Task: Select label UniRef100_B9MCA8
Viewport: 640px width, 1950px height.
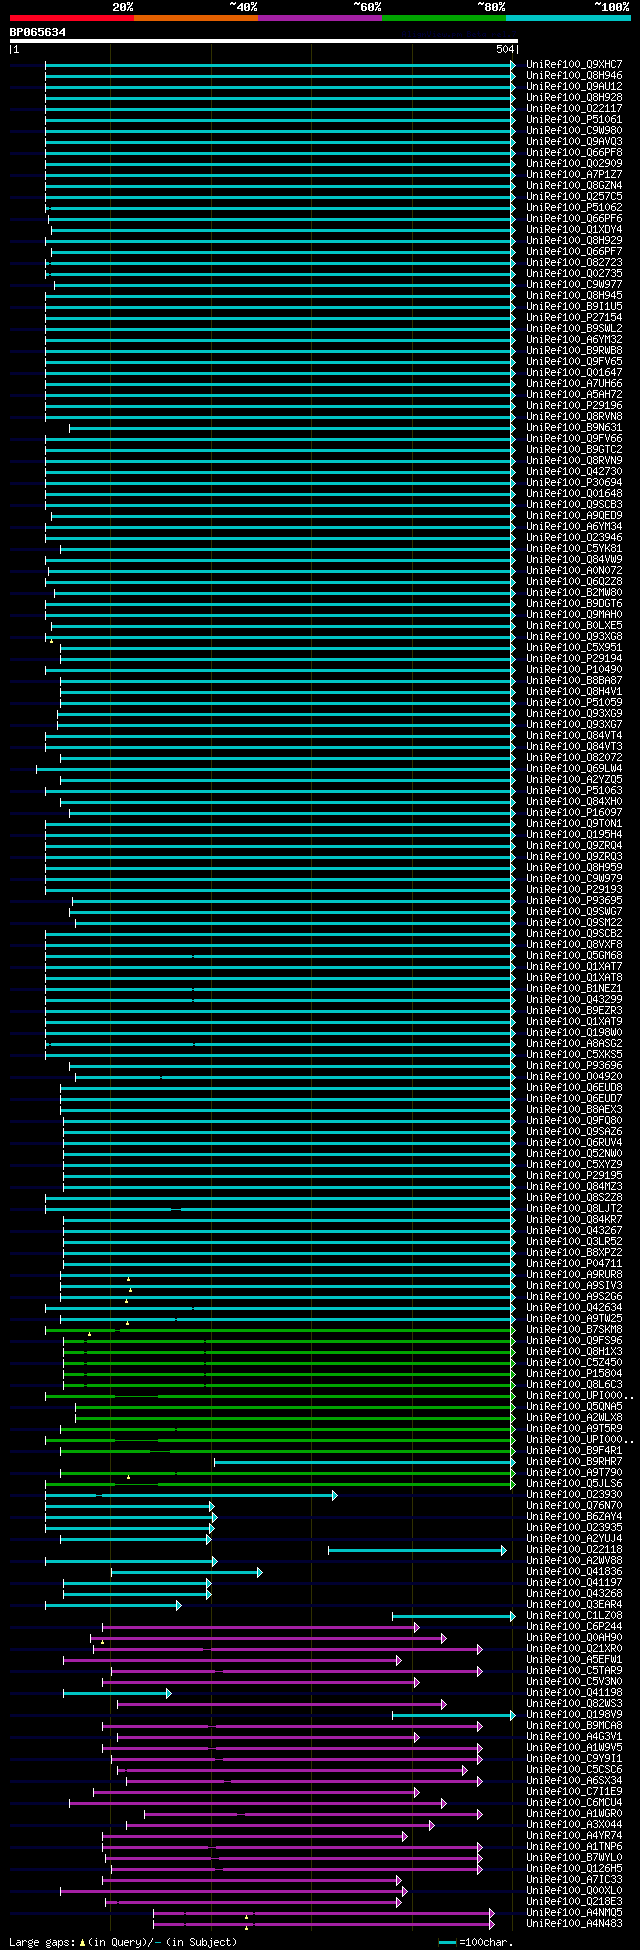Action: click(574, 1726)
